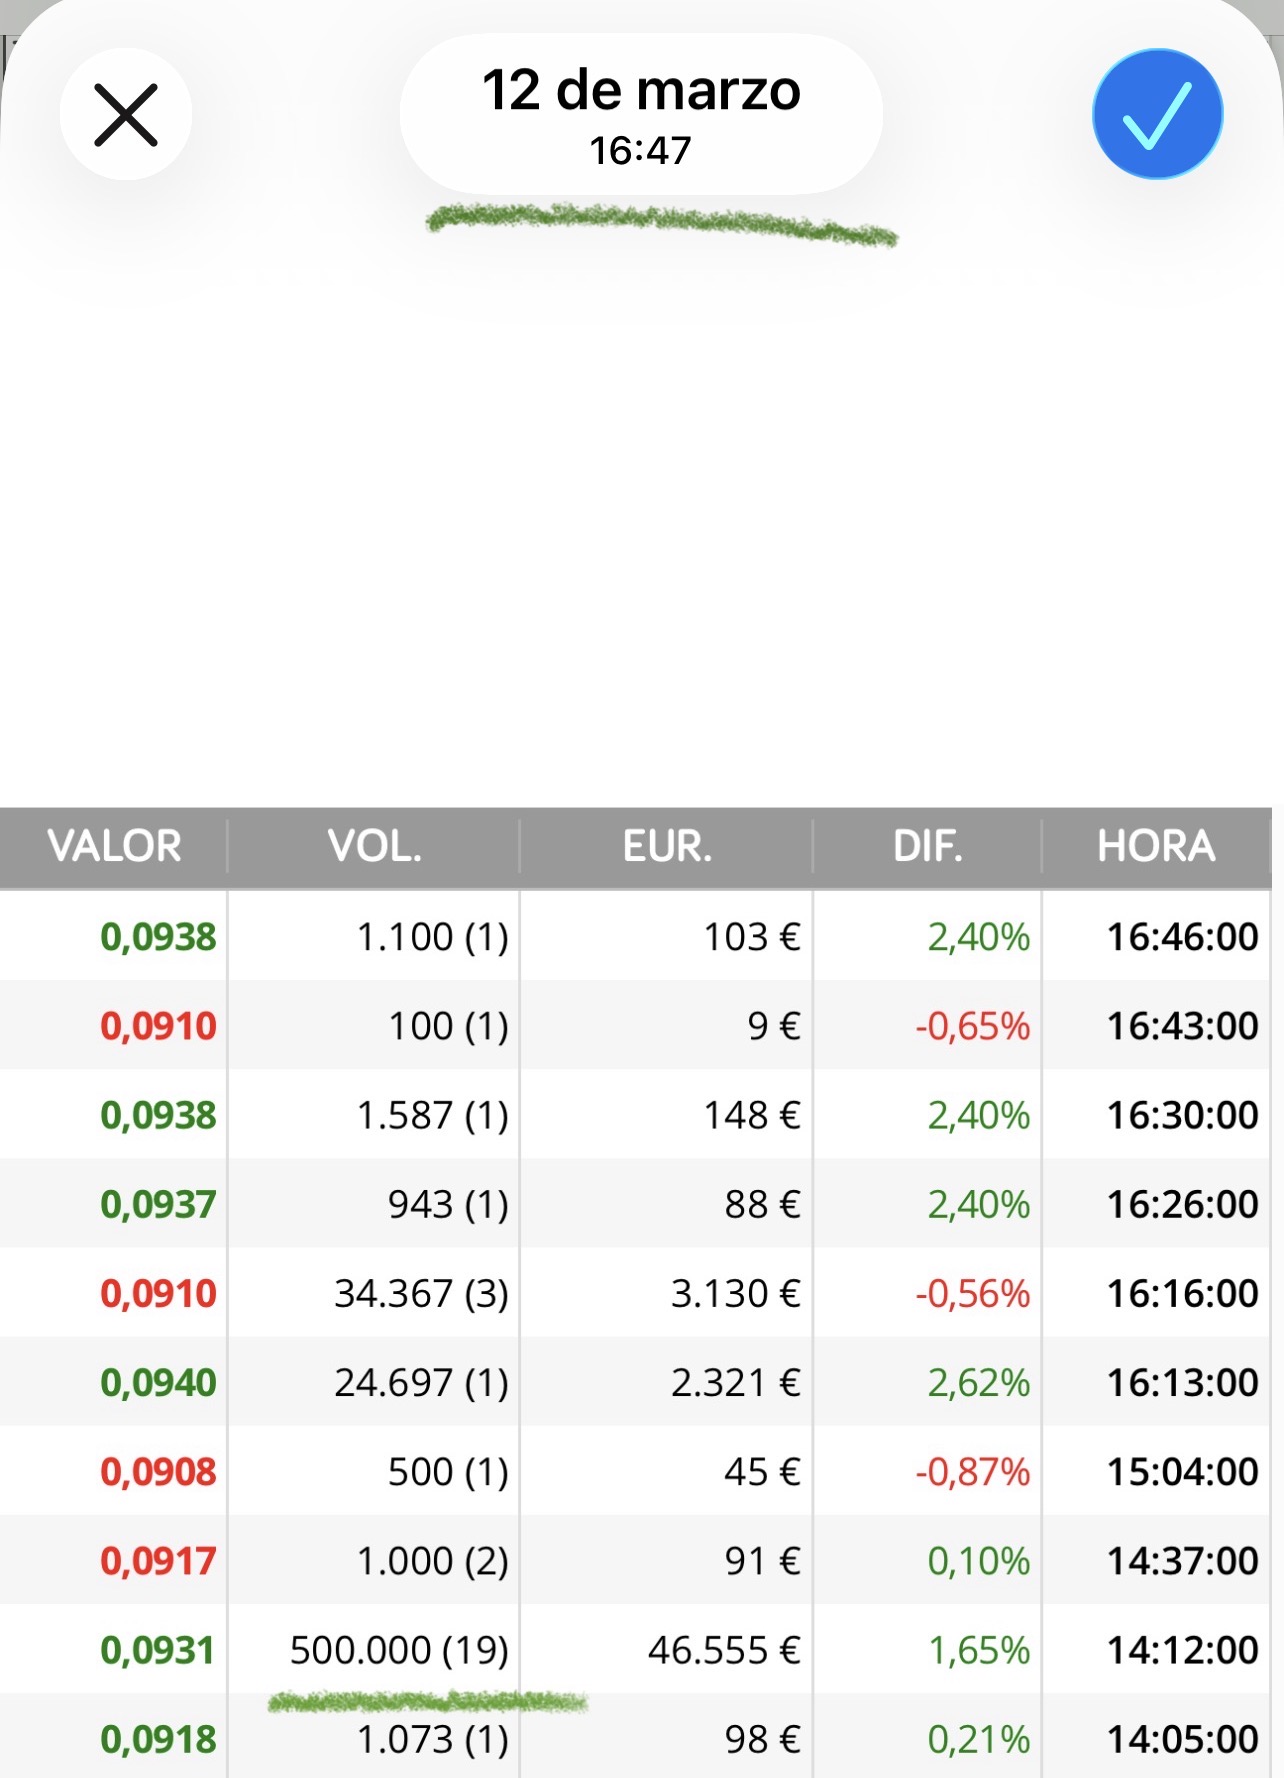1284x1778 pixels.
Task: Open the 12 de marzo date pill
Action: coord(641,114)
